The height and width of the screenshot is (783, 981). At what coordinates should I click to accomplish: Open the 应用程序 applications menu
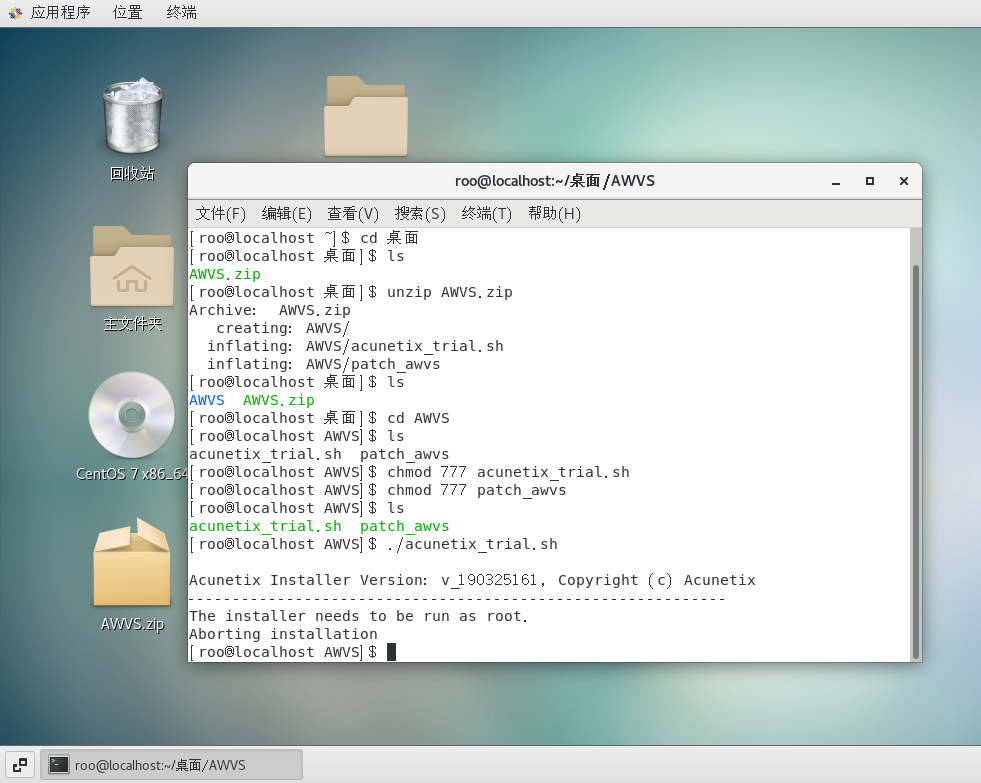(x=61, y=13)
